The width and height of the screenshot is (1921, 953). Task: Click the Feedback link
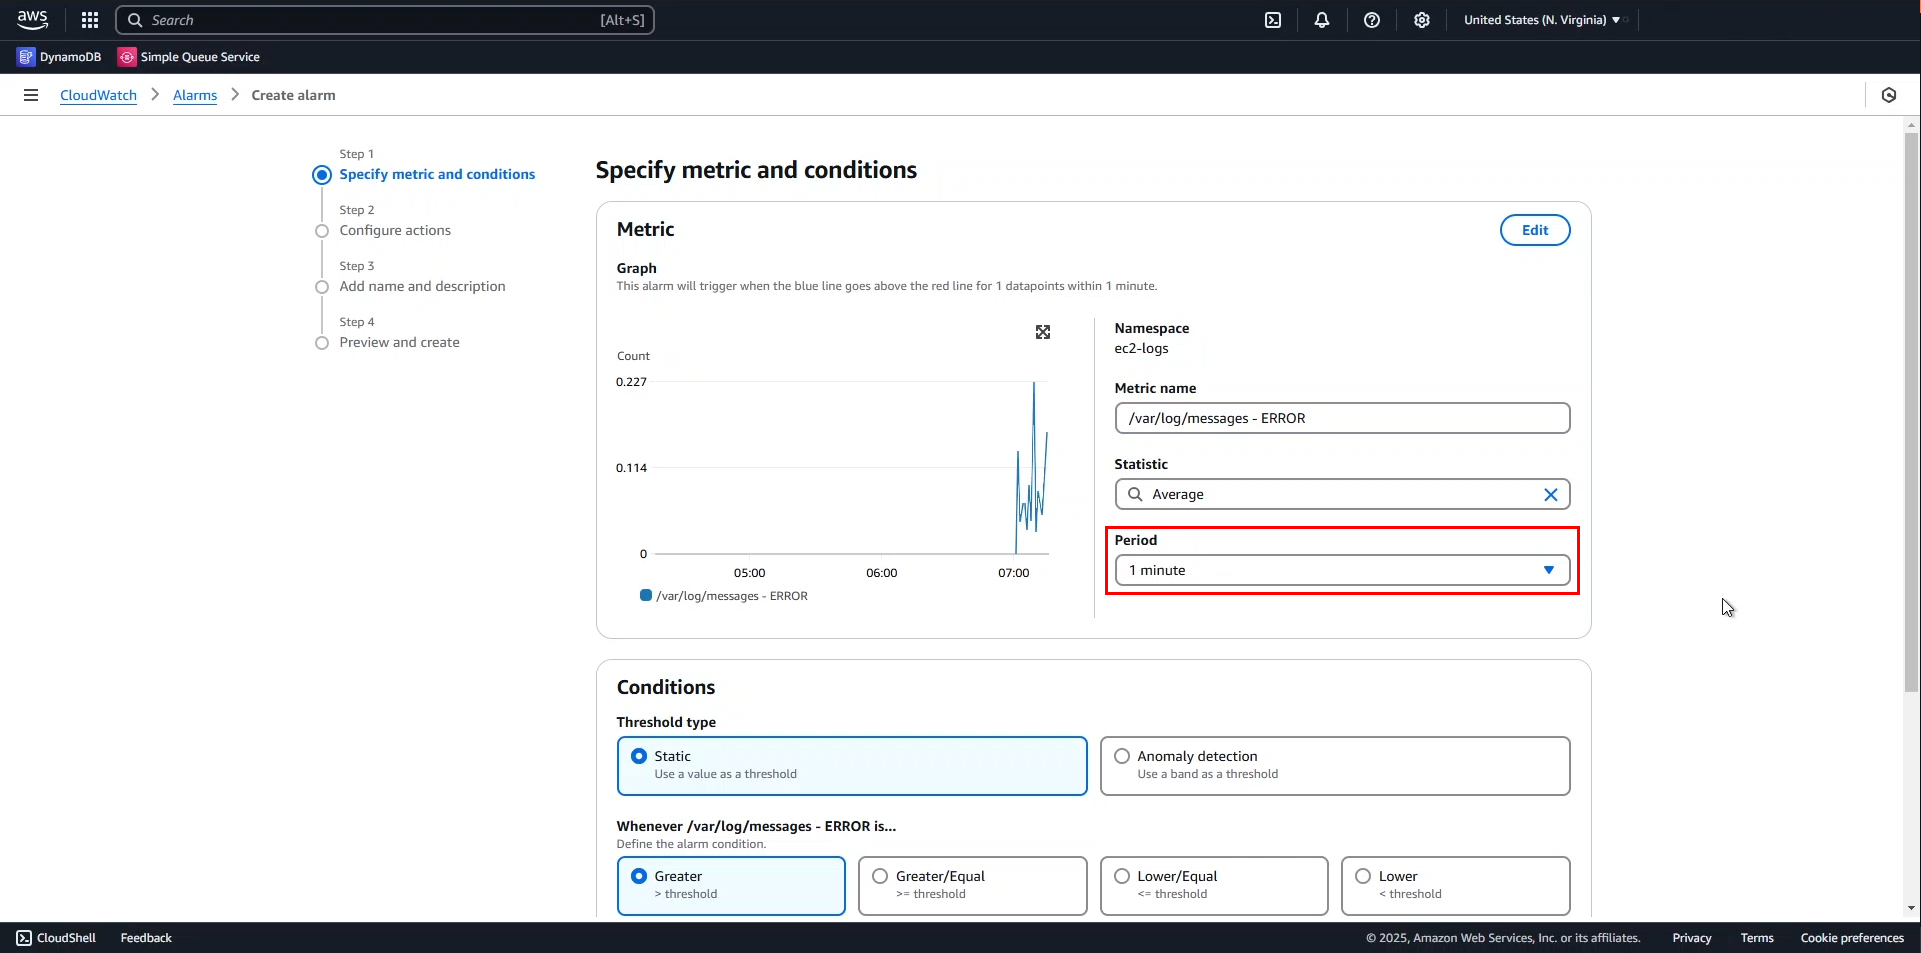pos(146,938)
